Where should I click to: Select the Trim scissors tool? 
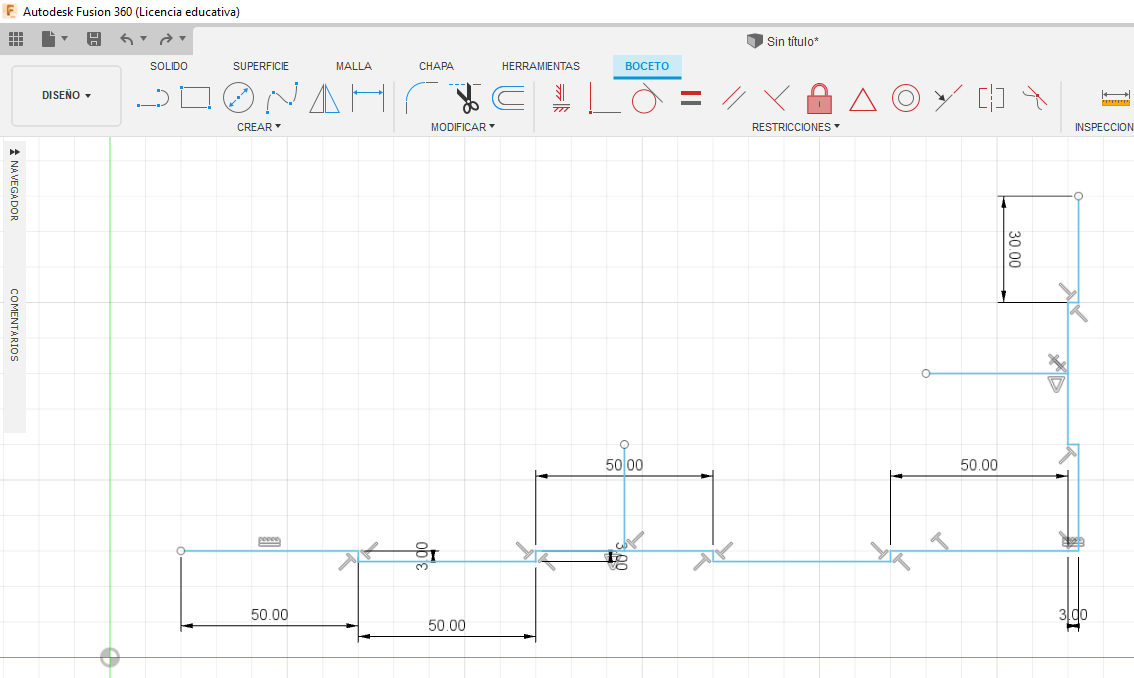465,98
